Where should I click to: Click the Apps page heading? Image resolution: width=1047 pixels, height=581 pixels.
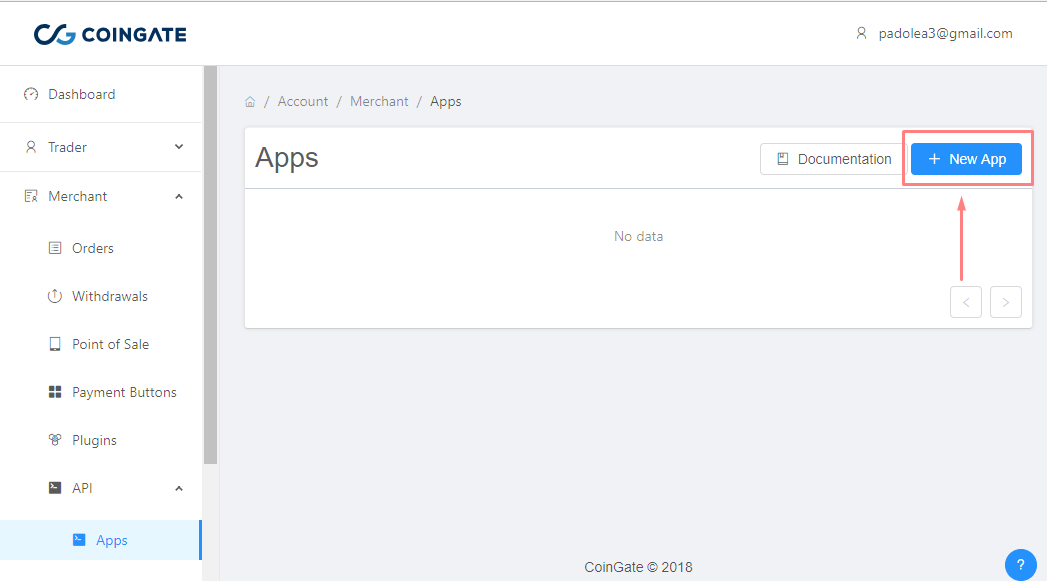(286, 158)
